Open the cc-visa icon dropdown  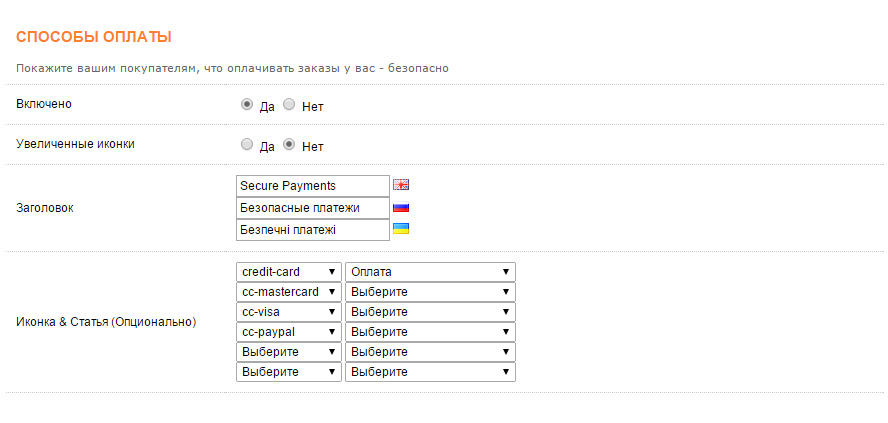[x=289, y=312]
